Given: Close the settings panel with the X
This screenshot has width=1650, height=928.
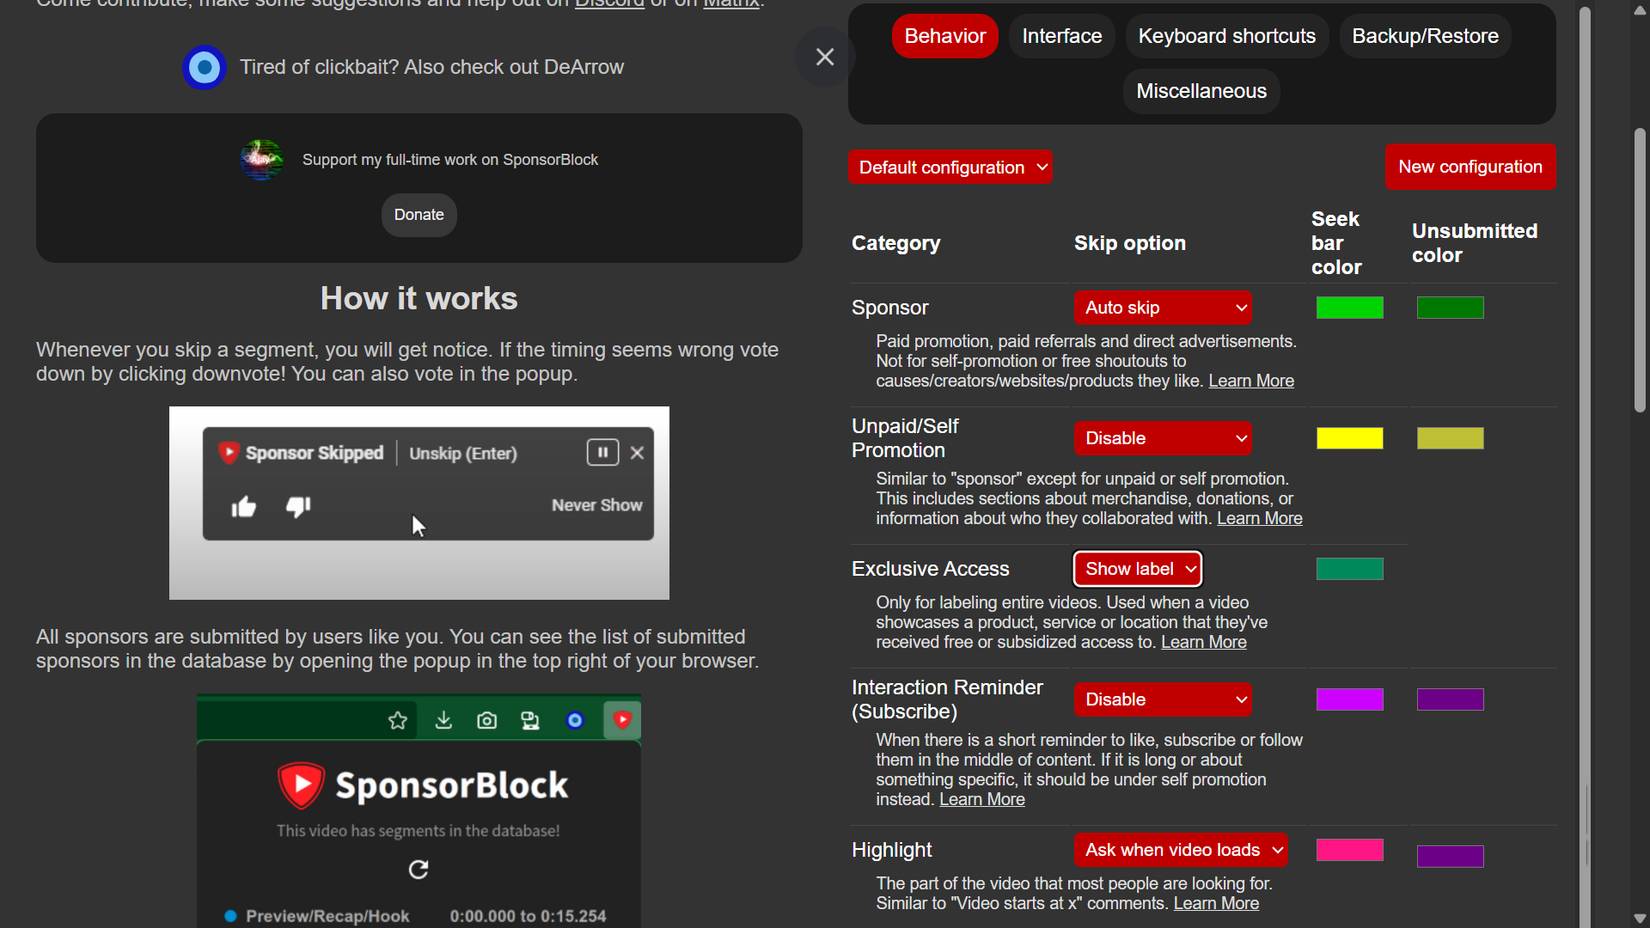Looking at the screenshot, I should pyautogui.click(x=824, y=57).
